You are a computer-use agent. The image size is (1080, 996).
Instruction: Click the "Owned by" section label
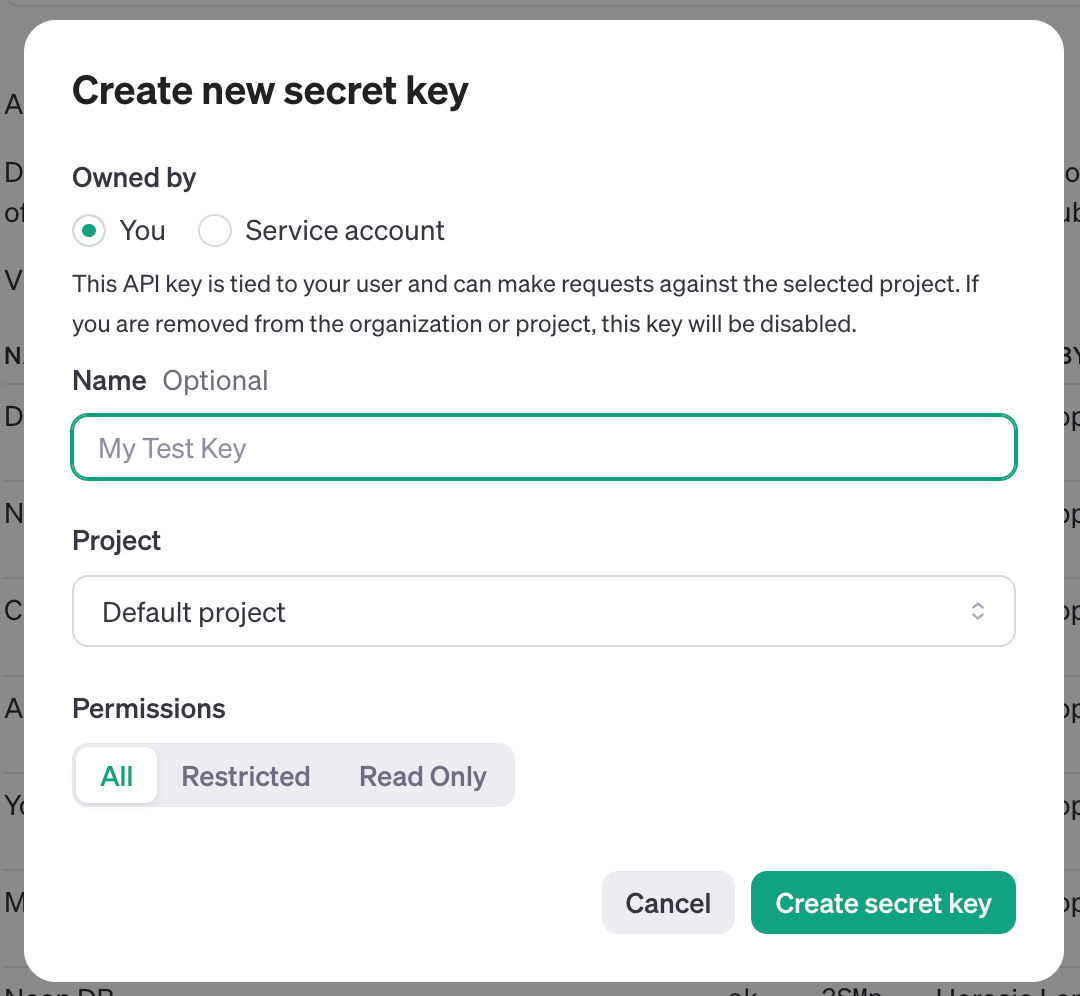click(x=134, y=177)
